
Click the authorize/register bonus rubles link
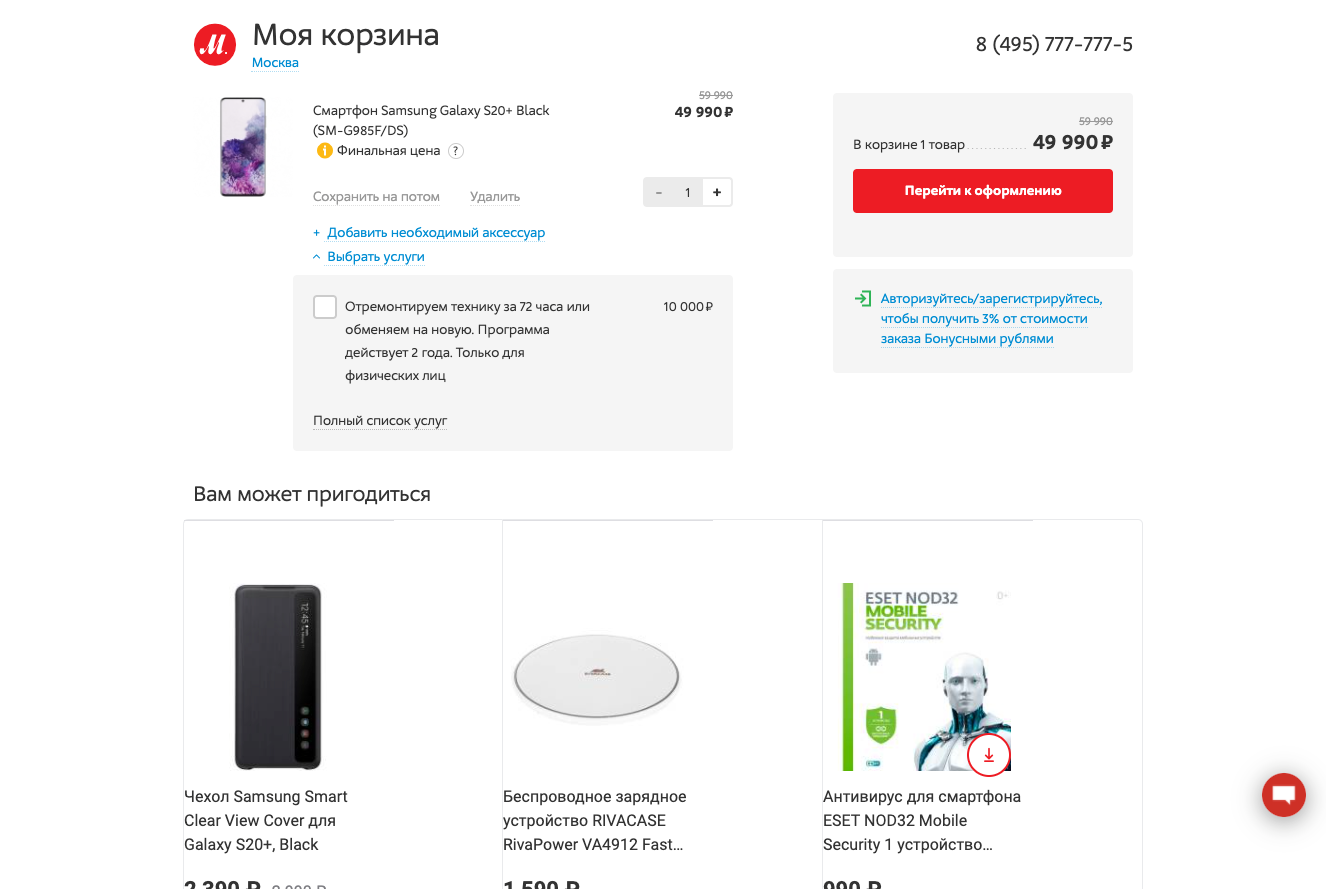[x=990, y=319]
